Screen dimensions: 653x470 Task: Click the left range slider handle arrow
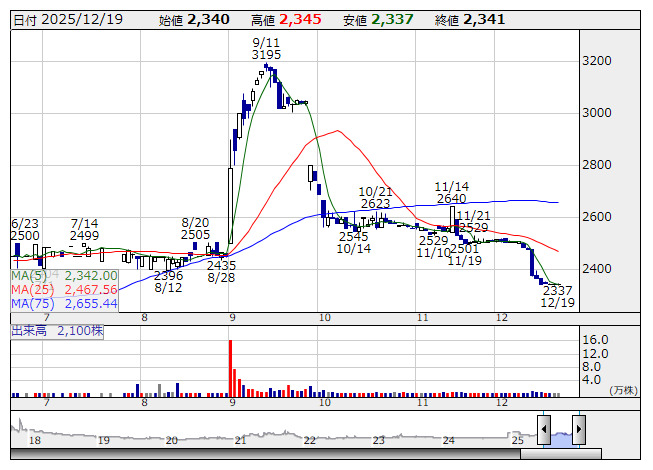tap(544, 429)
